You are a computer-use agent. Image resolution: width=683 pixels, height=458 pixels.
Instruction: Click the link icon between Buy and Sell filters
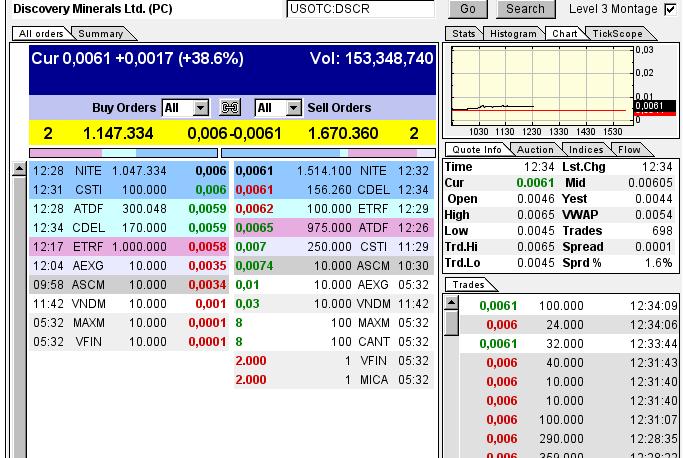[x=230, y=108]
